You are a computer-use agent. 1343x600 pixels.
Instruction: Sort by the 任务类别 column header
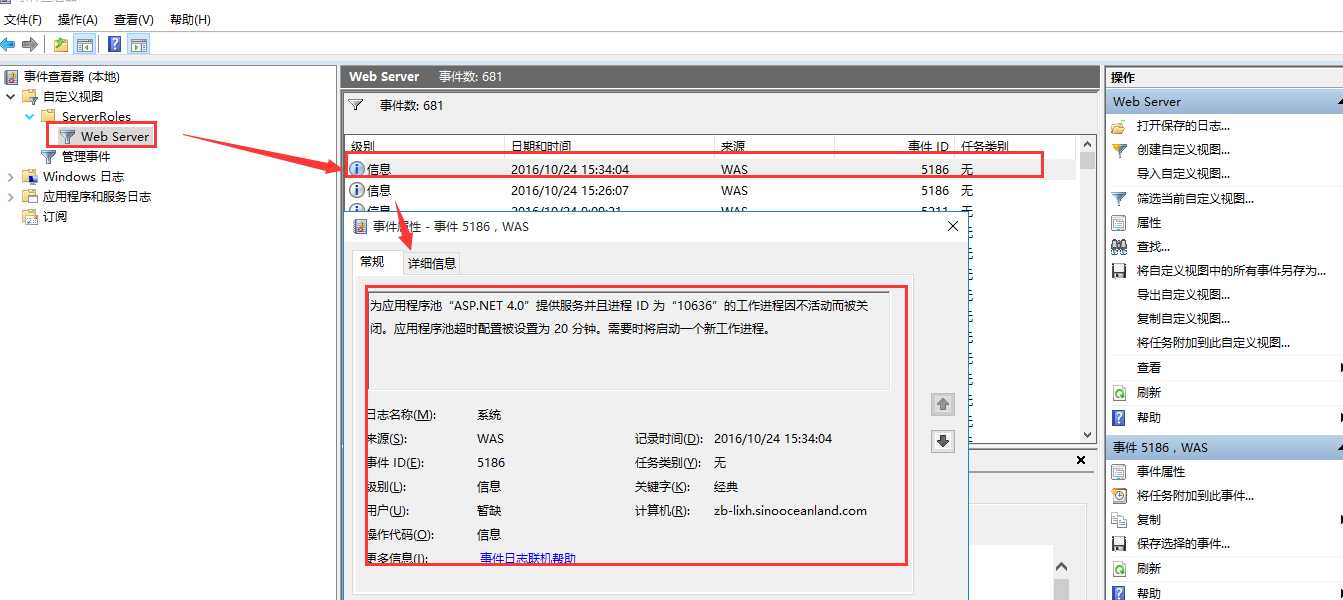[1014, 146]
